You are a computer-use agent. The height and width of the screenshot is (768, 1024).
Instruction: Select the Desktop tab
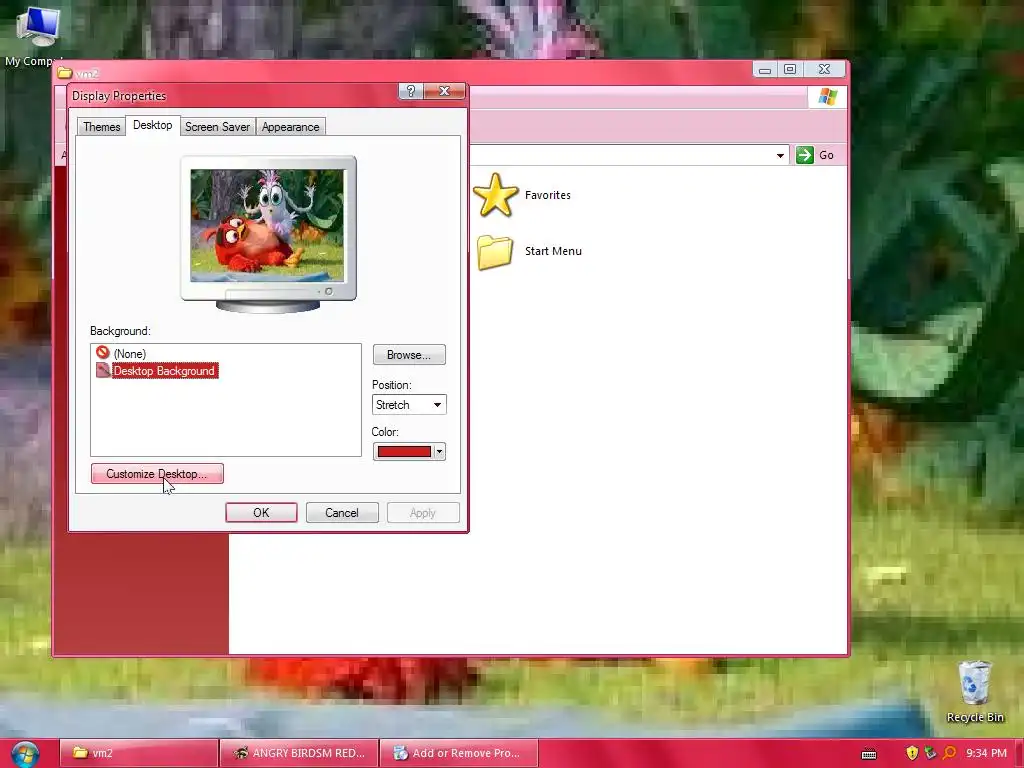point(152,125)
